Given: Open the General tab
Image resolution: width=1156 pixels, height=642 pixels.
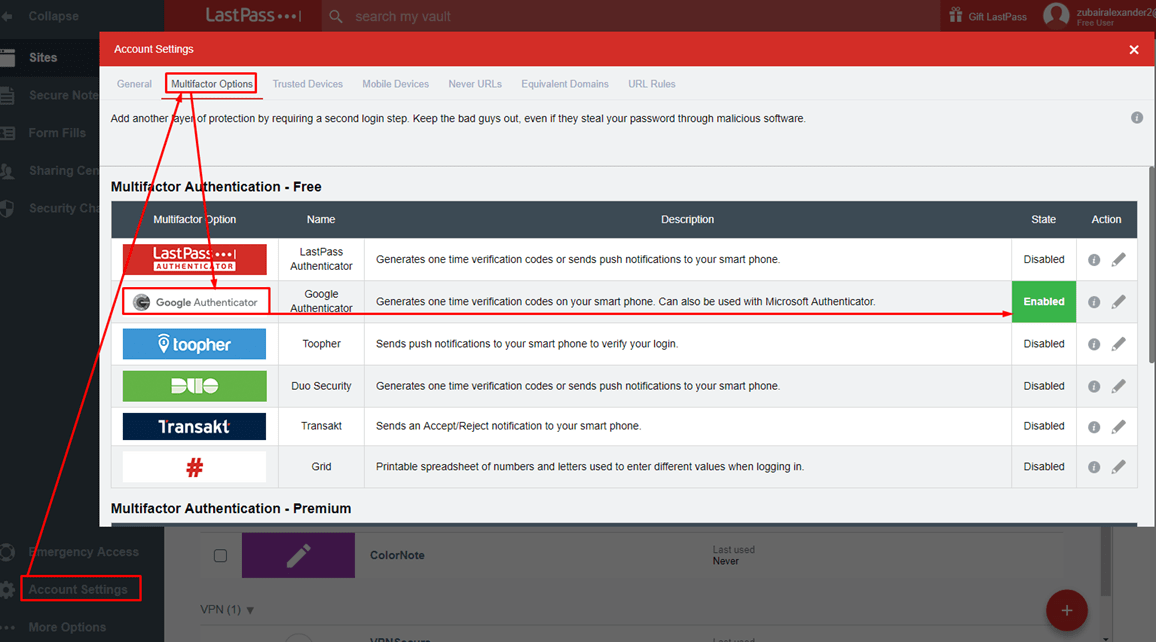Looking at the screenshot, I should pos(134,84).
